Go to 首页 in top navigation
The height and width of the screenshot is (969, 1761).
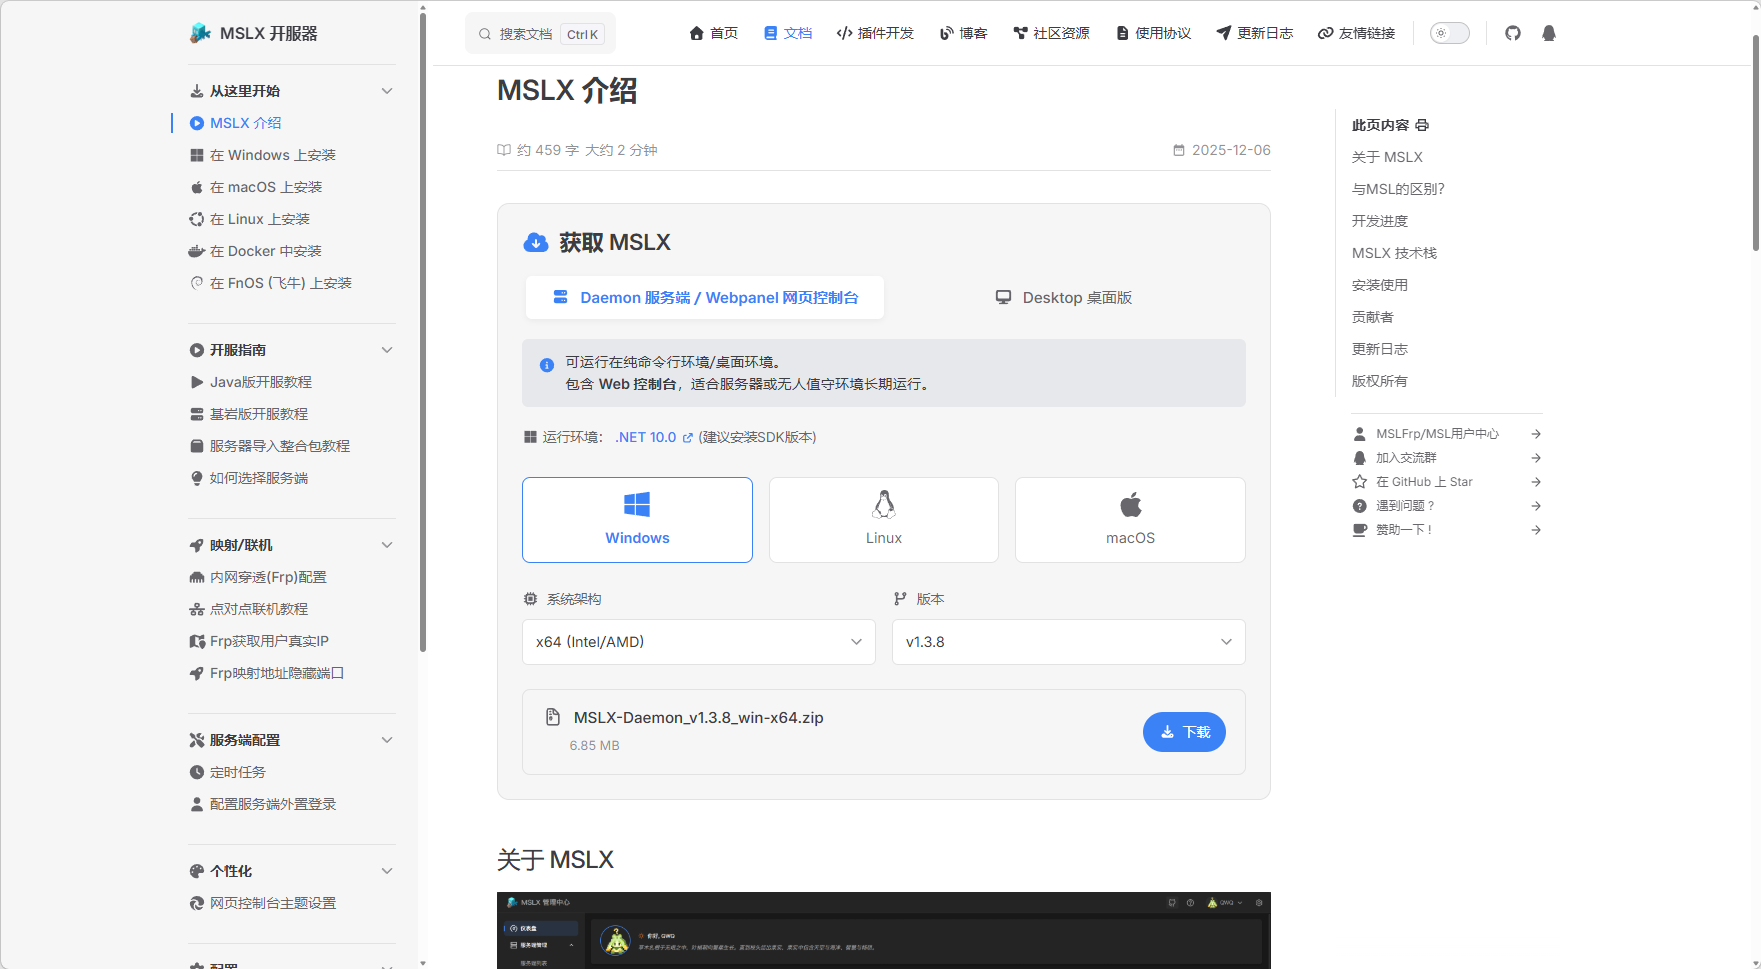pyautogui.click(x=714, y=33)
